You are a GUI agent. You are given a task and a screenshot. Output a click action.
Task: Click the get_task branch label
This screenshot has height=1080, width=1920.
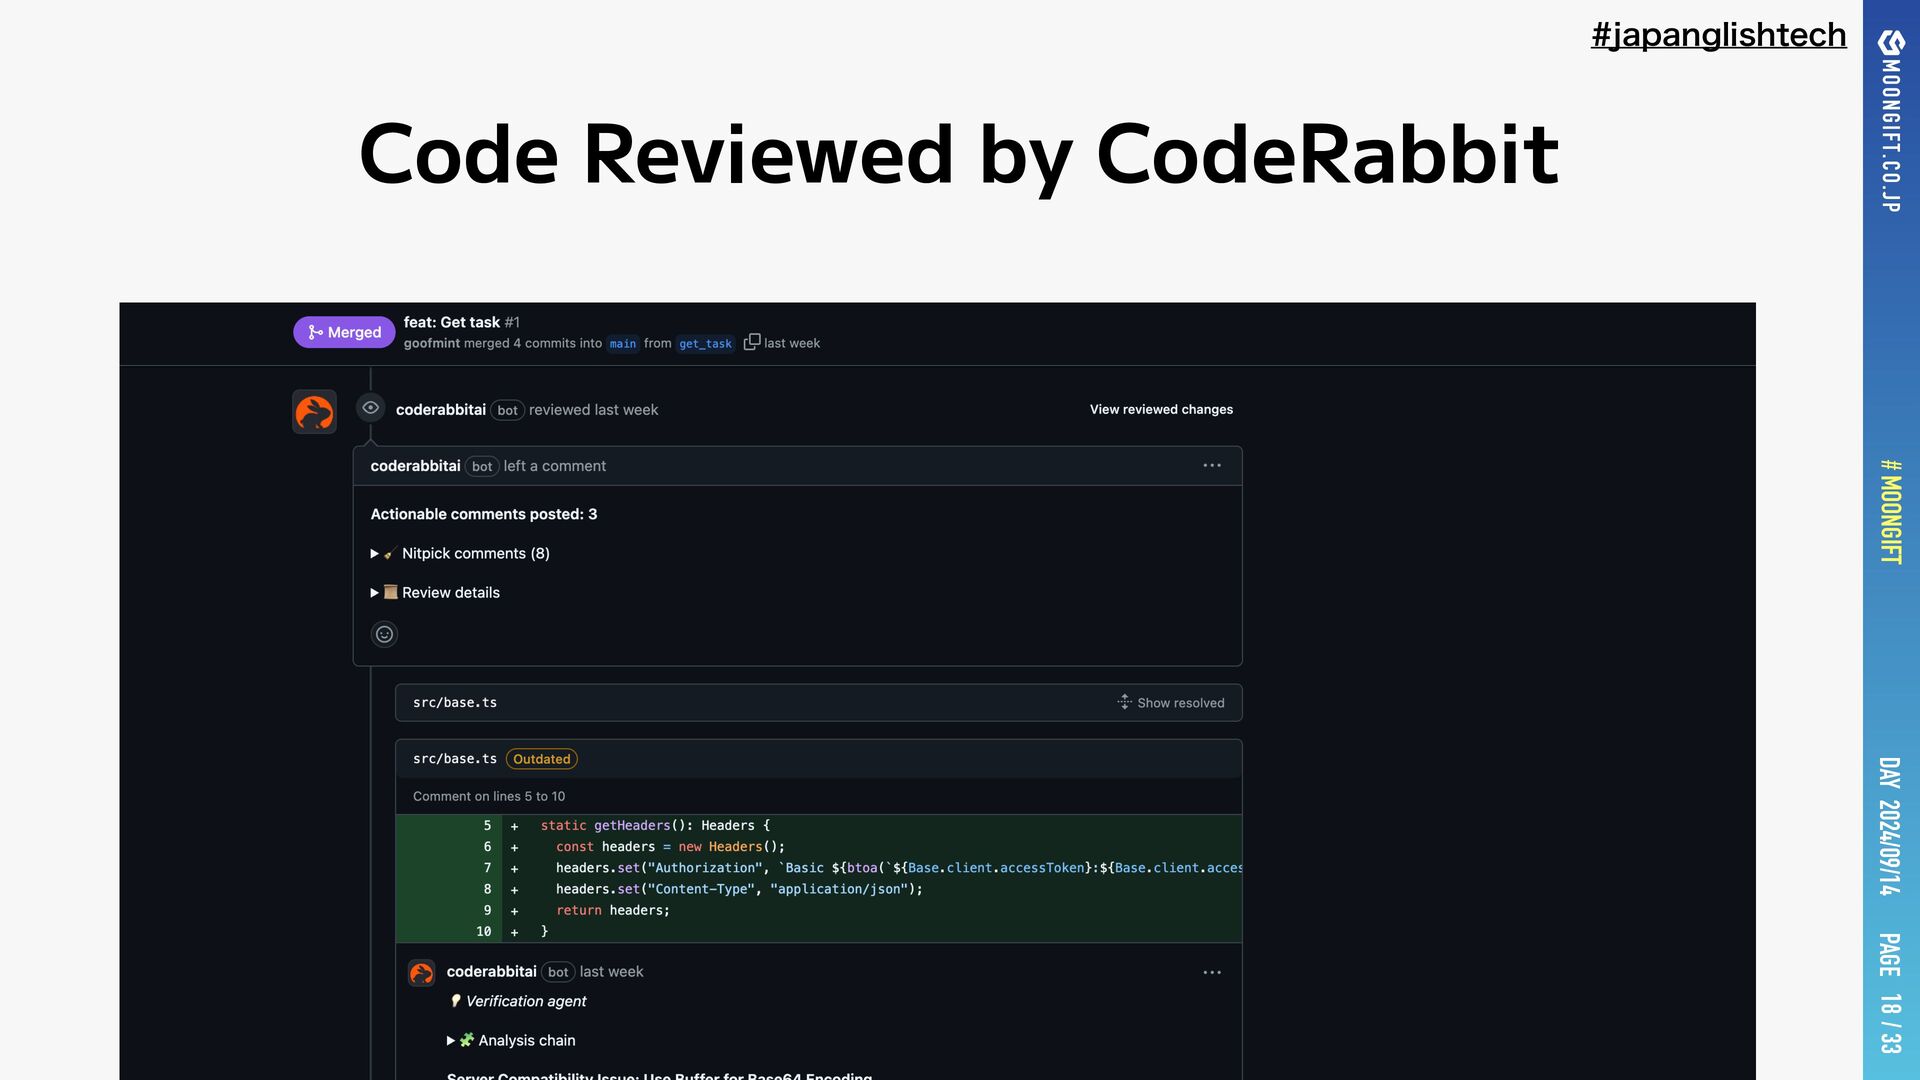pyautogui.click(x=705, y=343)
